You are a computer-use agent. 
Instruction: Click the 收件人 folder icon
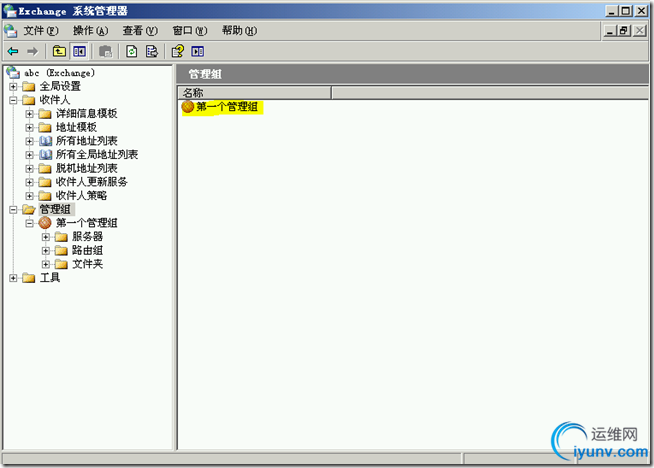(29, 100)
